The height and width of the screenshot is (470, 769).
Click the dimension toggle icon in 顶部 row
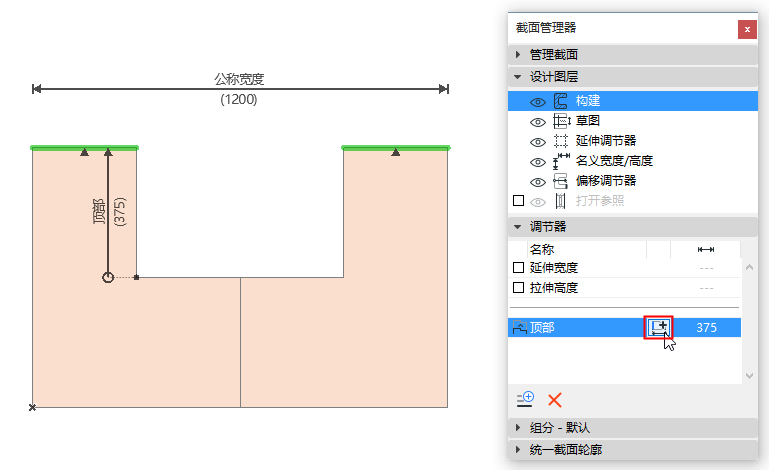pyautogui.click(x=658, y=327)
